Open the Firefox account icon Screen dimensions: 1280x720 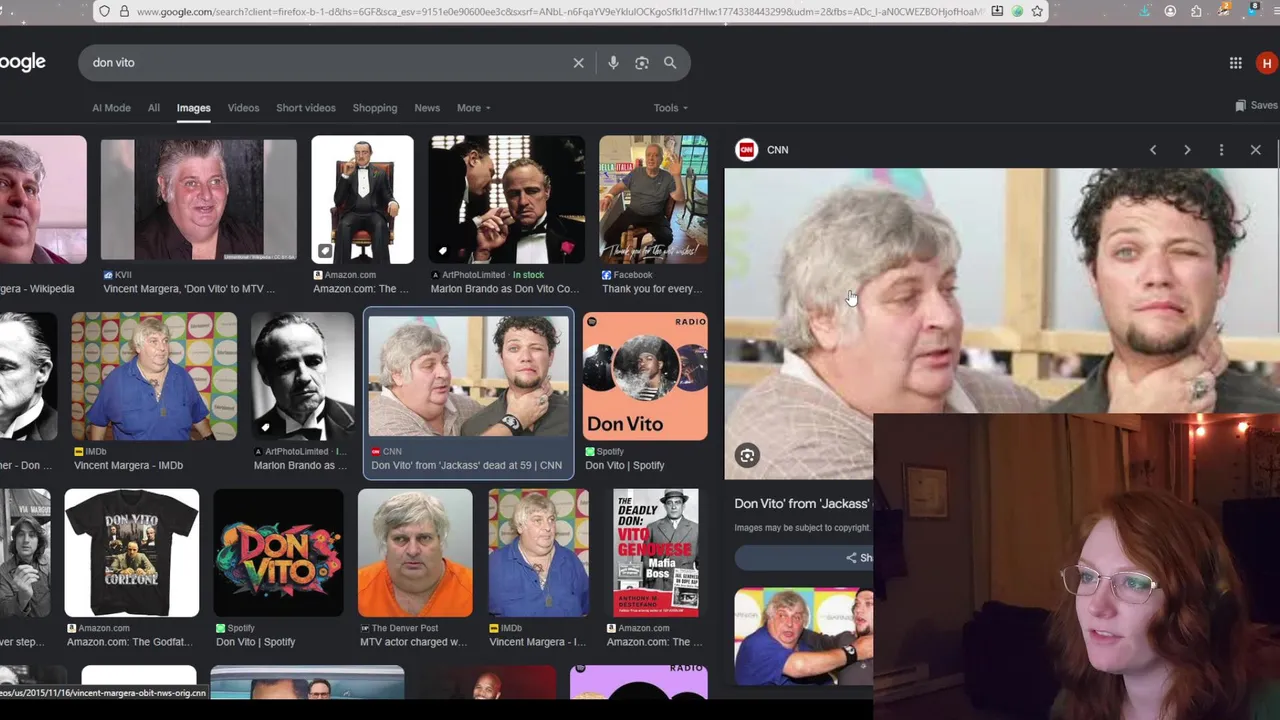(x=1170, y=11)
